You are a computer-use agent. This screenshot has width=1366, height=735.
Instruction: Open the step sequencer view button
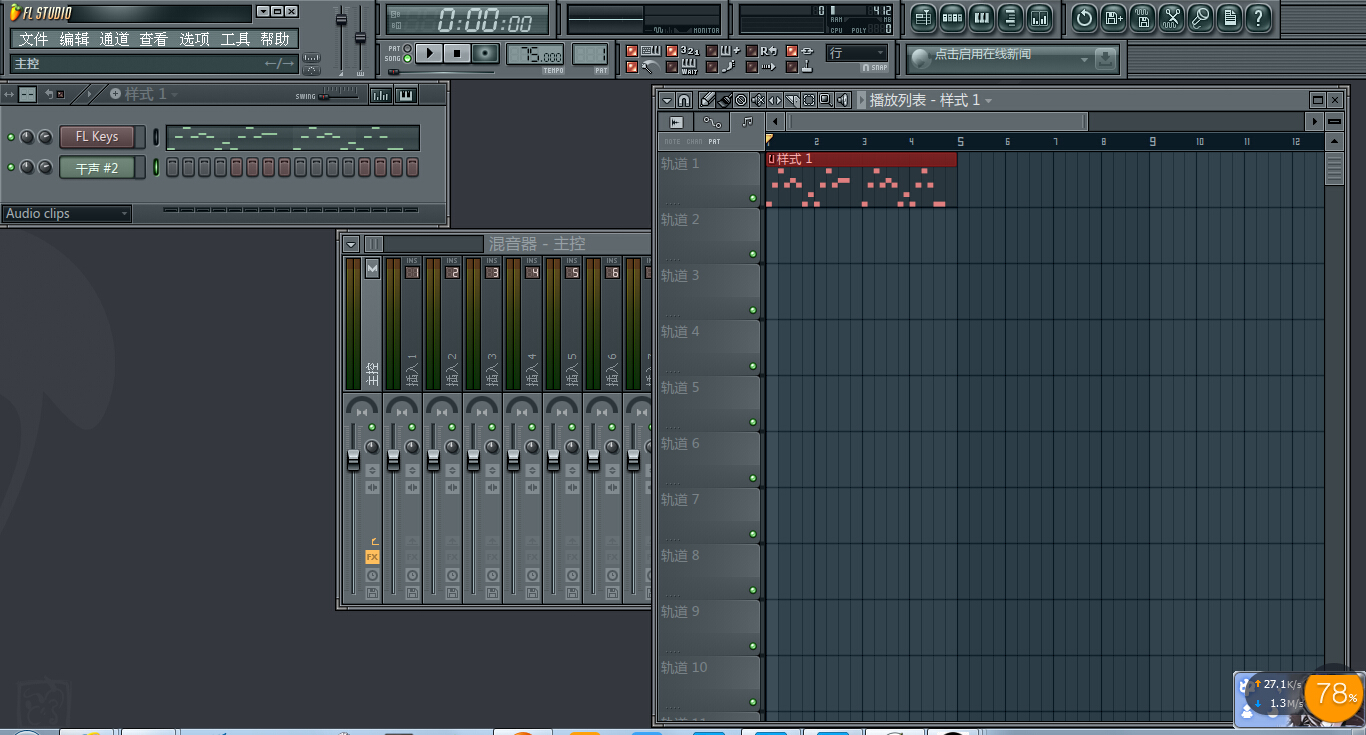point(952,17)
